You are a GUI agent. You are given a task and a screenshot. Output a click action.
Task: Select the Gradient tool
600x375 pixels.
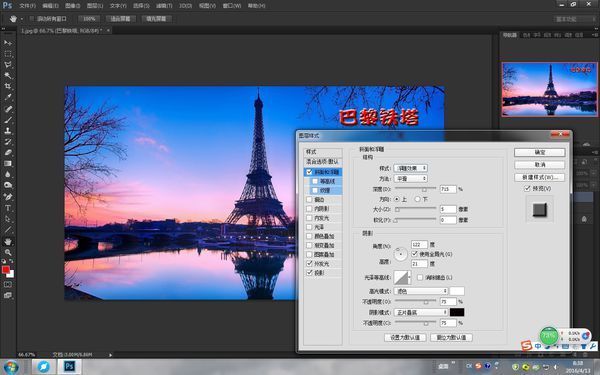tap(8, 163)
